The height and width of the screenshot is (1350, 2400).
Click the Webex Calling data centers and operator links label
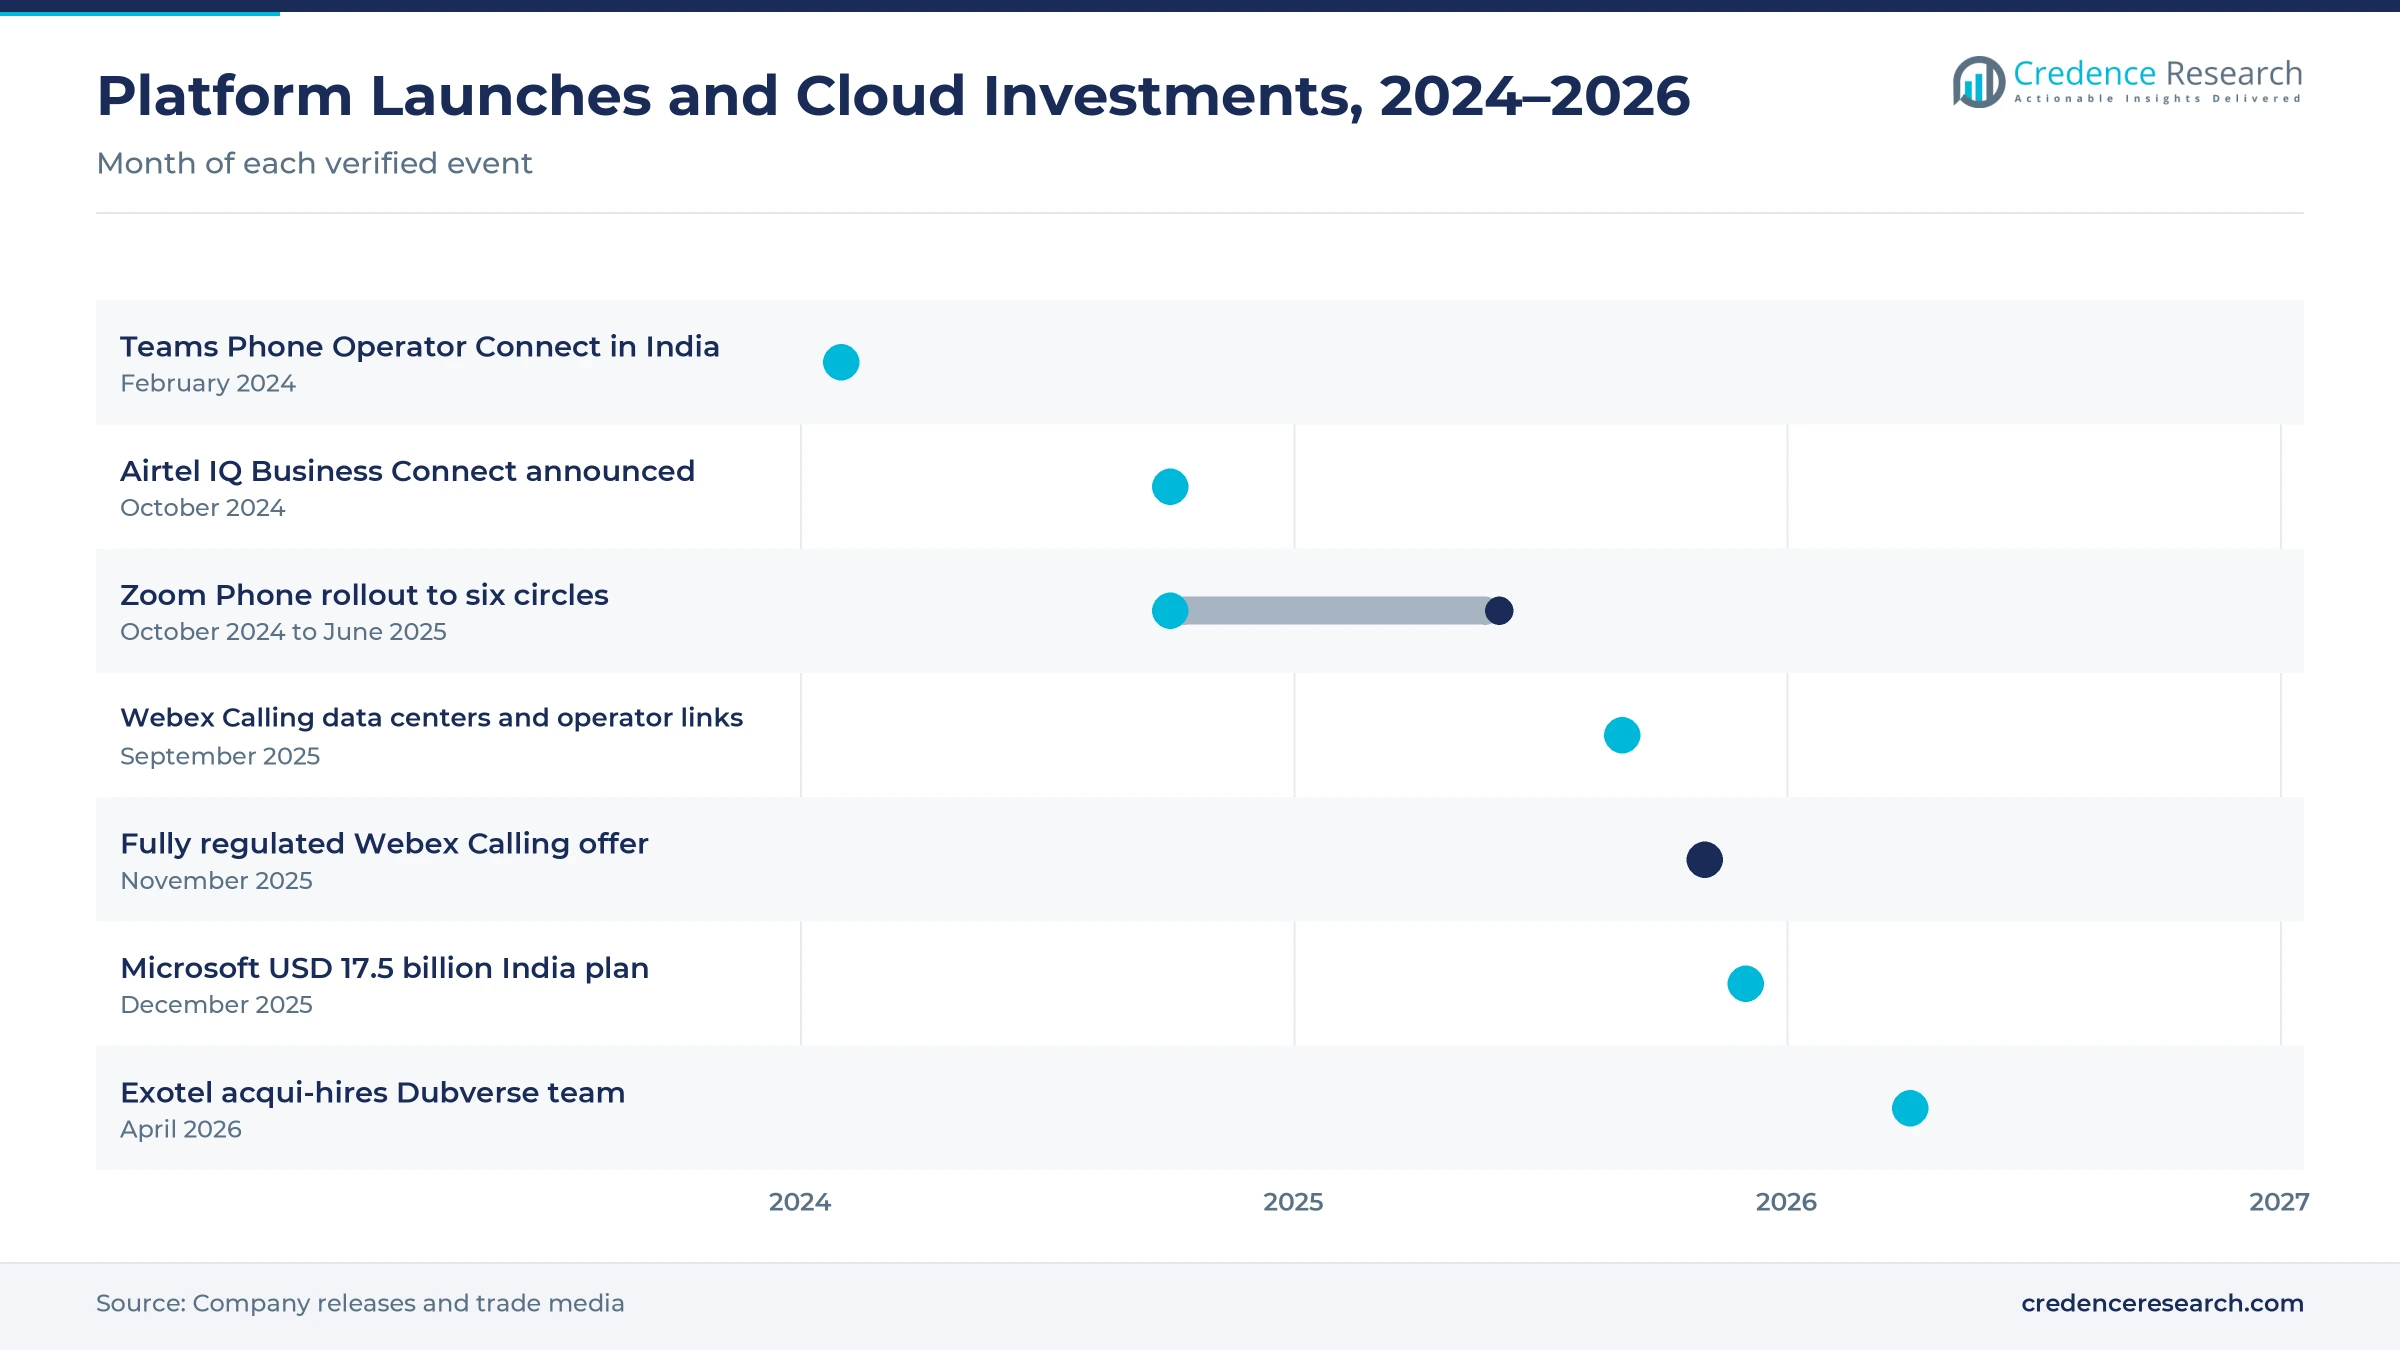pos(431,718)
